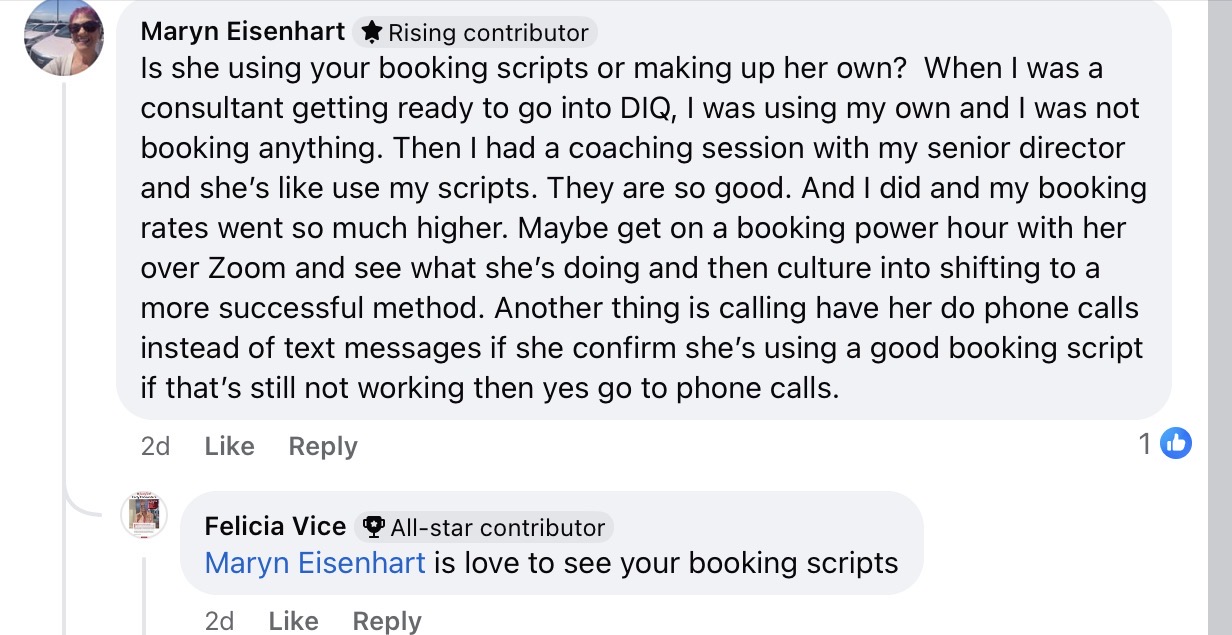Click the Maryn Eisenhart mention in Felicia's reply
The height and width of the screenshot is (635, 1232).
(315, 563)
